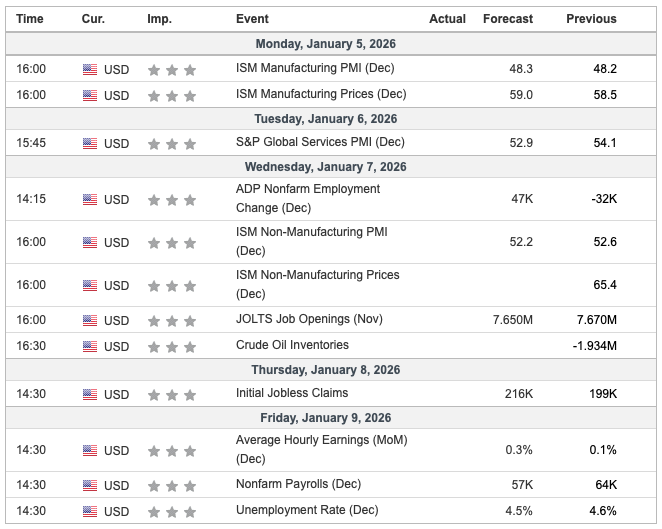Click the US flag in Crude Oil Inventories row
The width and height of the screenshot is (662, 529).
pos(90,346)
